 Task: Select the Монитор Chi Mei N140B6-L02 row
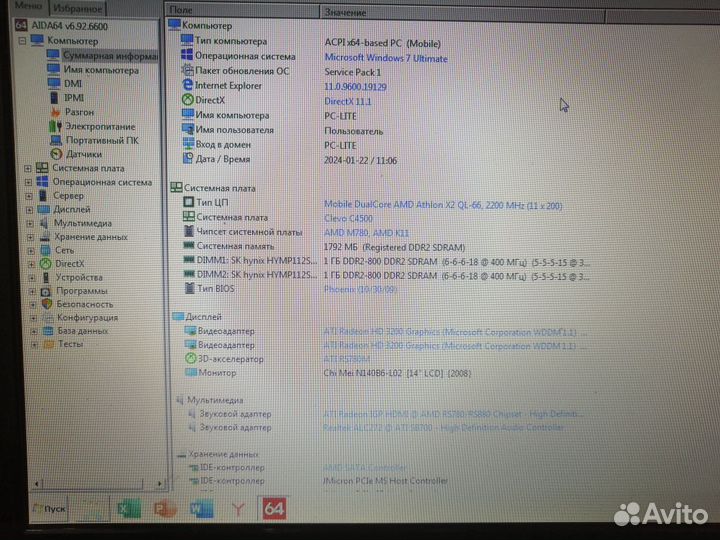tap(328, 373)
